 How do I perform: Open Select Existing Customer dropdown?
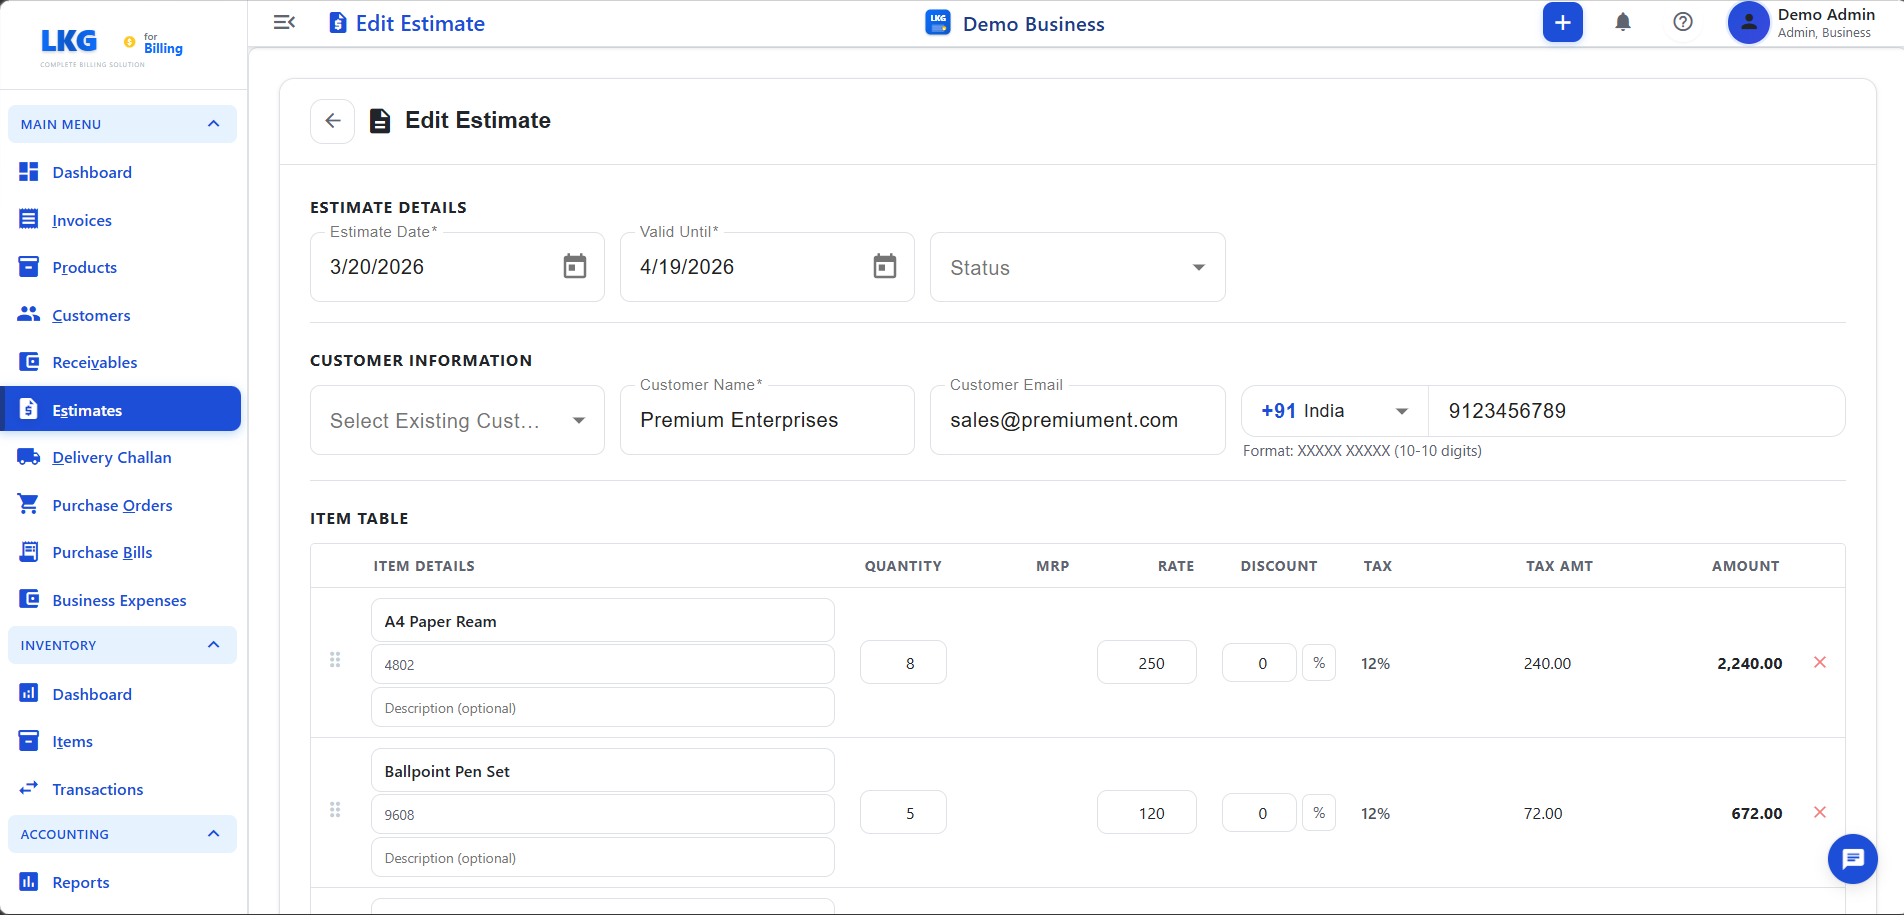pyautogui.click(x=457, y=420)
